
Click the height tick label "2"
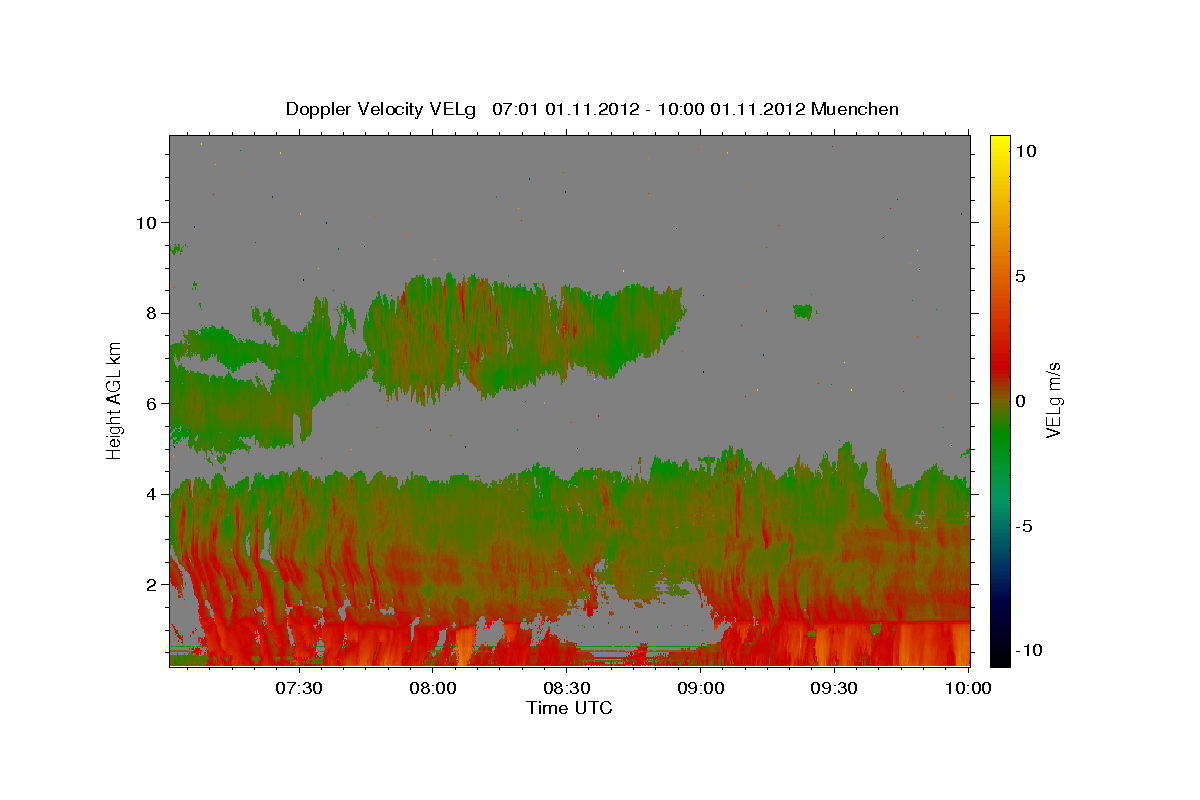[151, 584]
